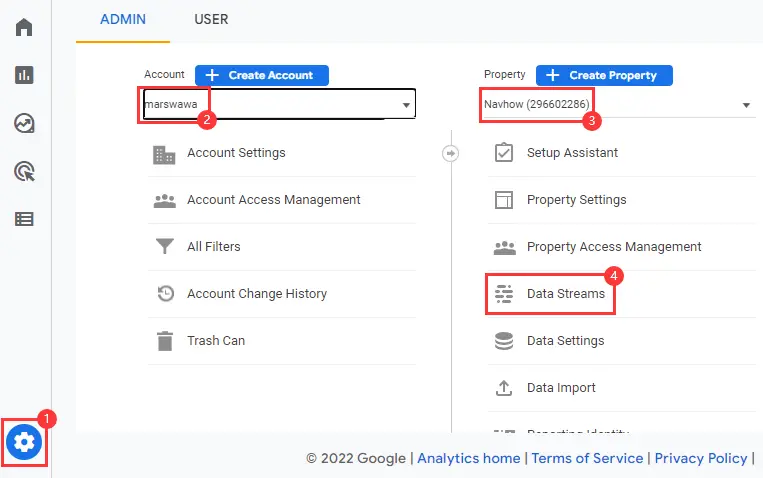The height and width of the screenshot is (478, 763).
Task: Follow the Terms of Service link
Action: (587, 459)
